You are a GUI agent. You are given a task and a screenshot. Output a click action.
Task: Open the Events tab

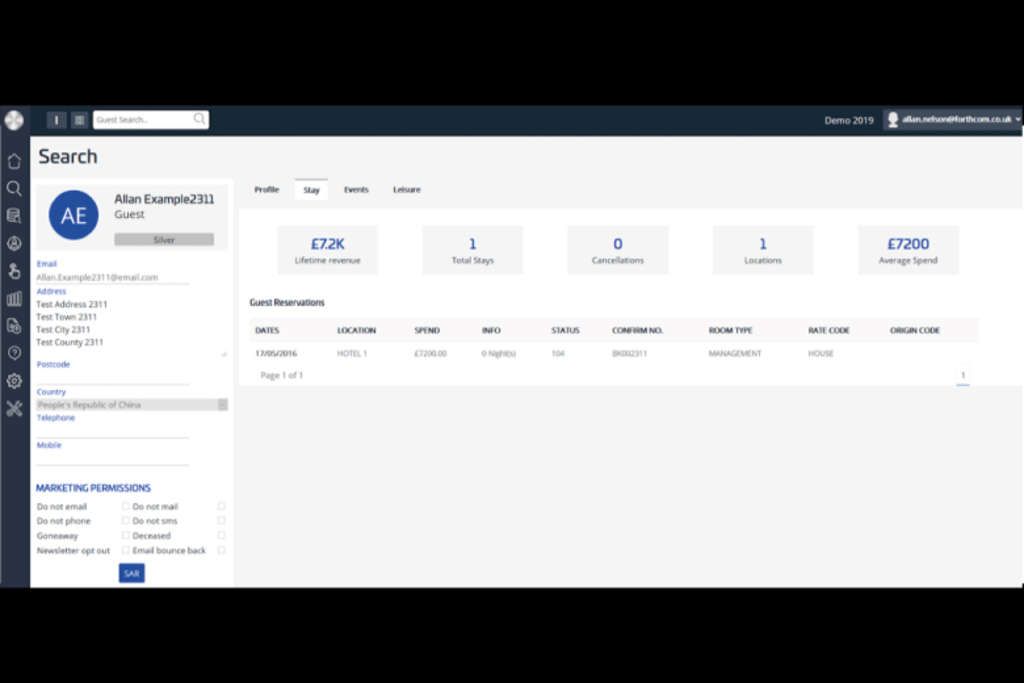click(x=356, y=190)
